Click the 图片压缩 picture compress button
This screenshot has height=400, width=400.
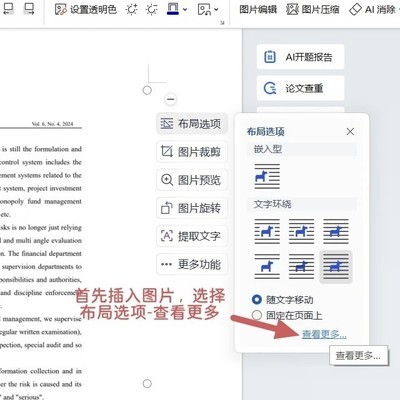click(x=313, y=9)
